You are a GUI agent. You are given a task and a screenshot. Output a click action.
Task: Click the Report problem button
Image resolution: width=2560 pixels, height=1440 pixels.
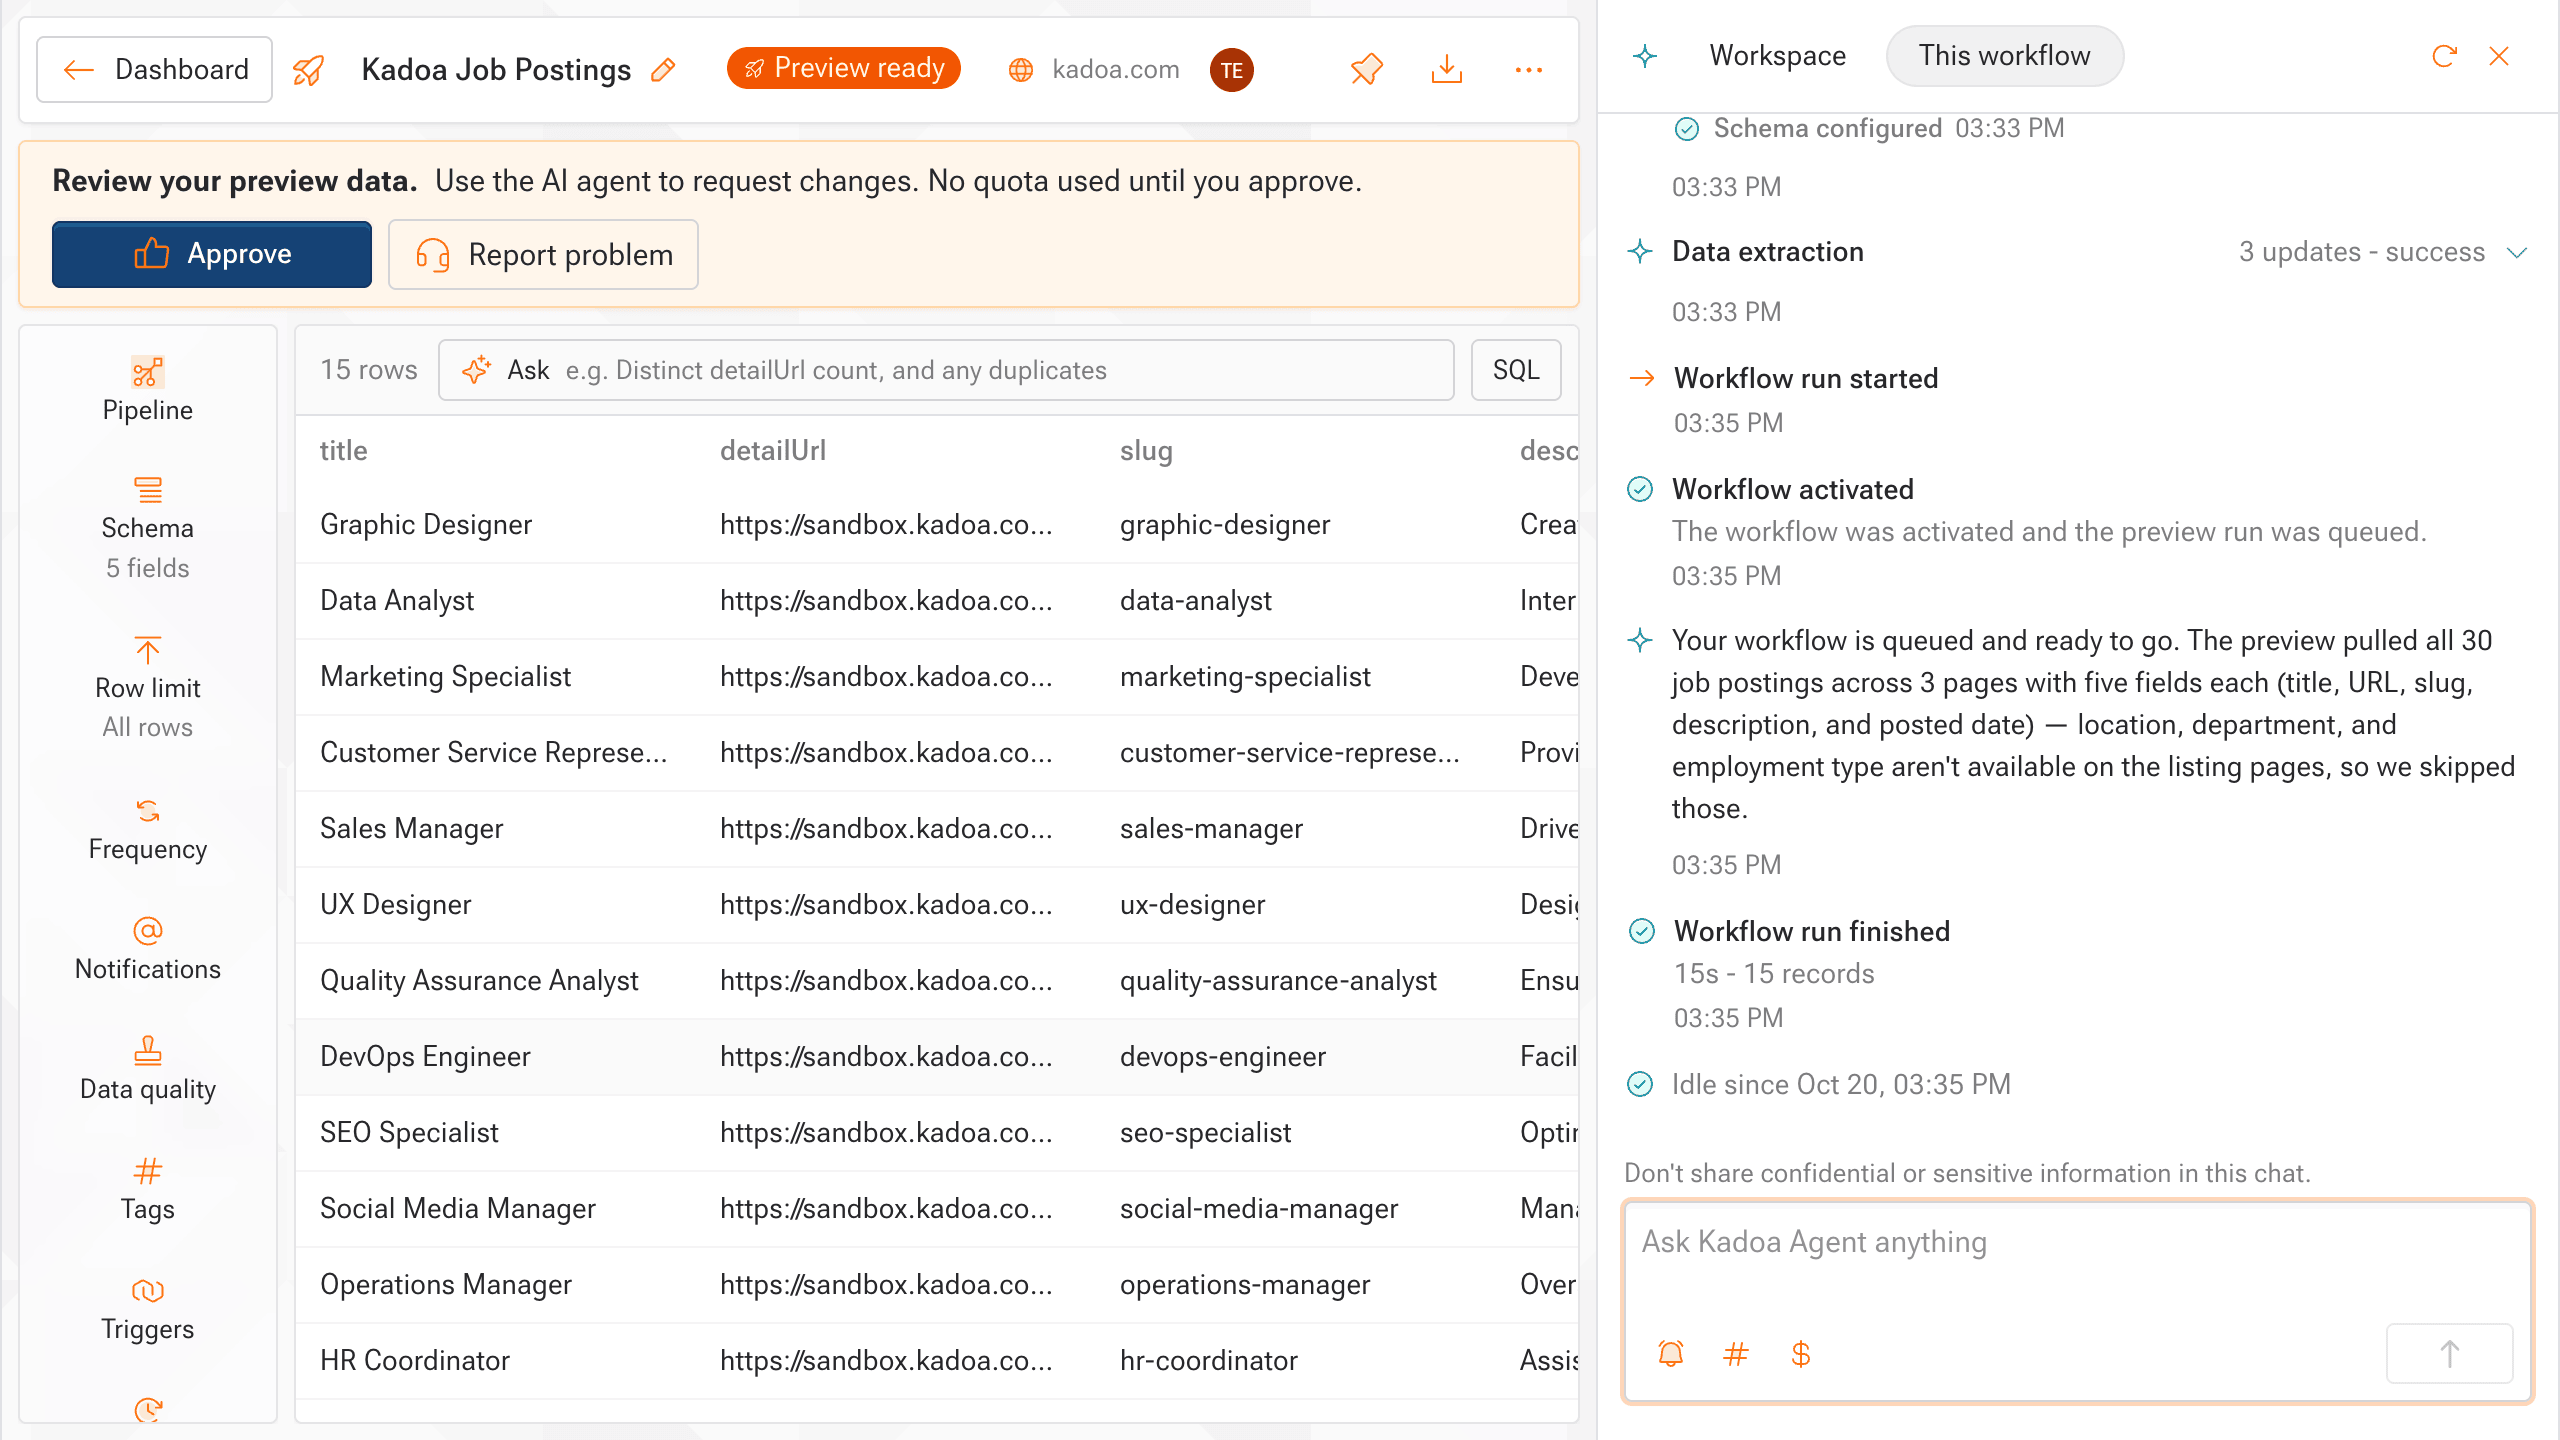coord(543,255)
